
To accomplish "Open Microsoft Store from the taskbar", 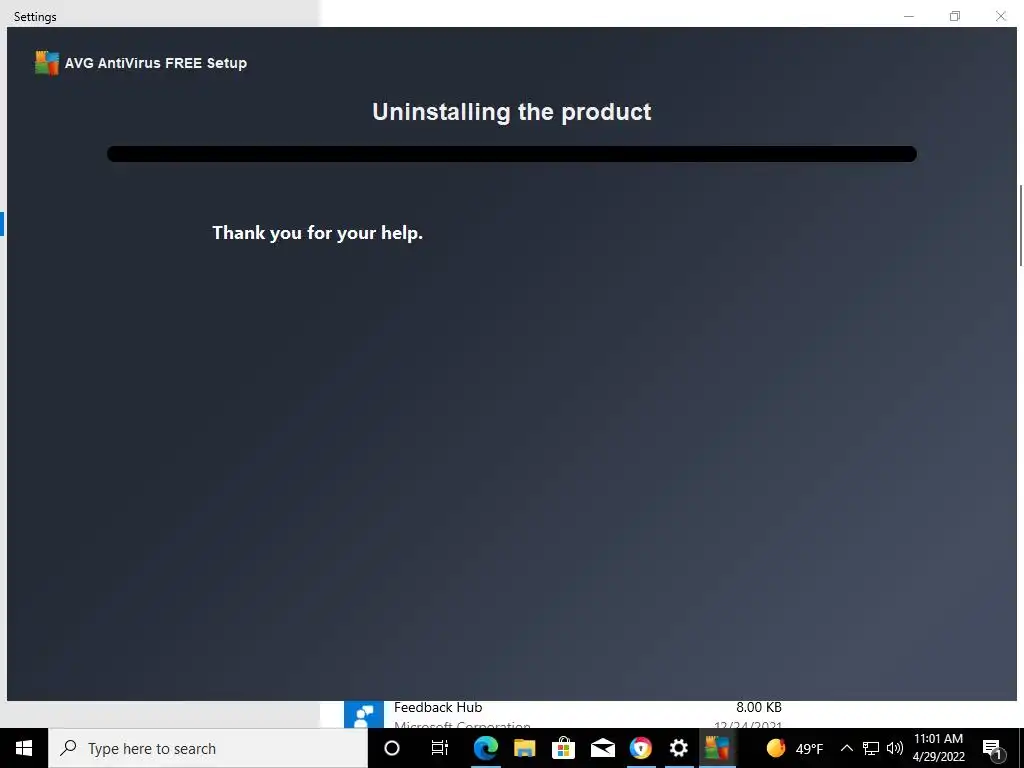I will coord(563,748).
